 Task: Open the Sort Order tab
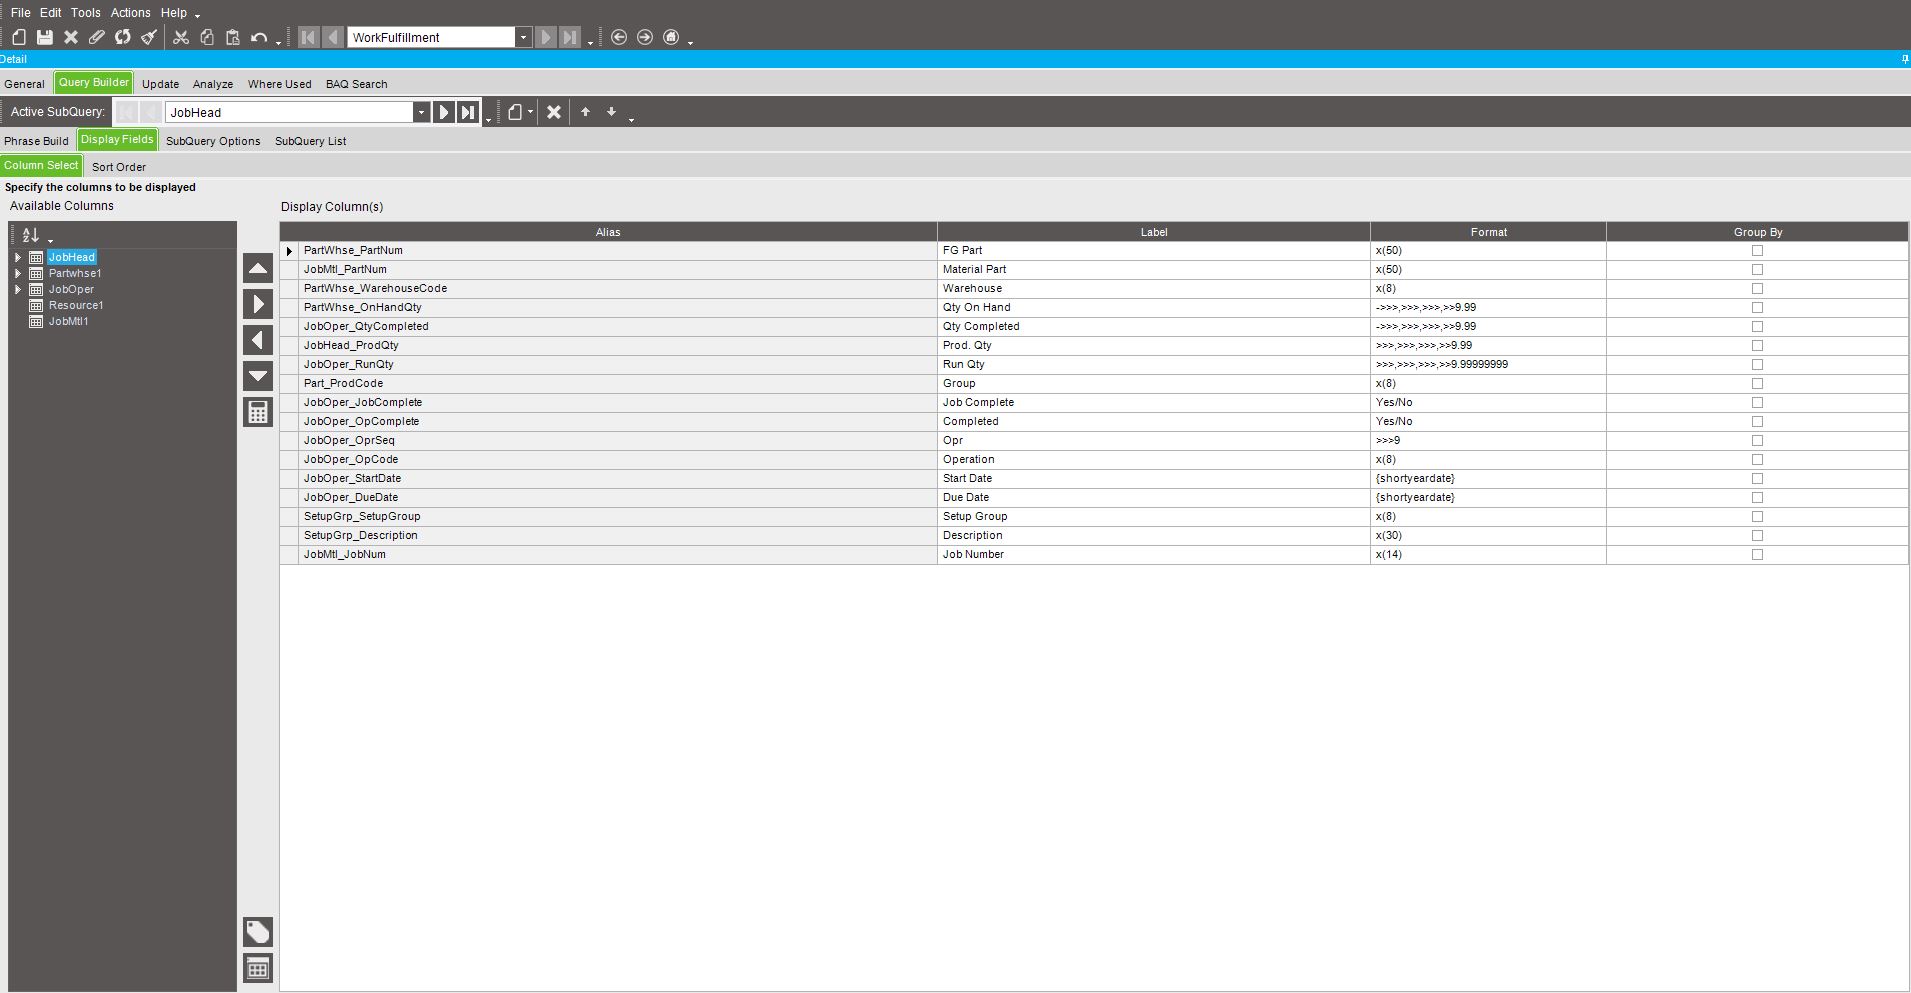click(x=119, y=167)
